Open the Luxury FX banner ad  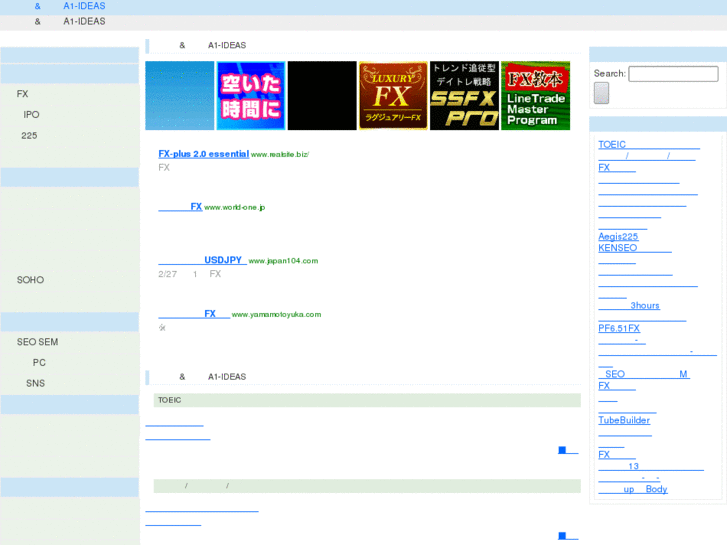(393, 96)
